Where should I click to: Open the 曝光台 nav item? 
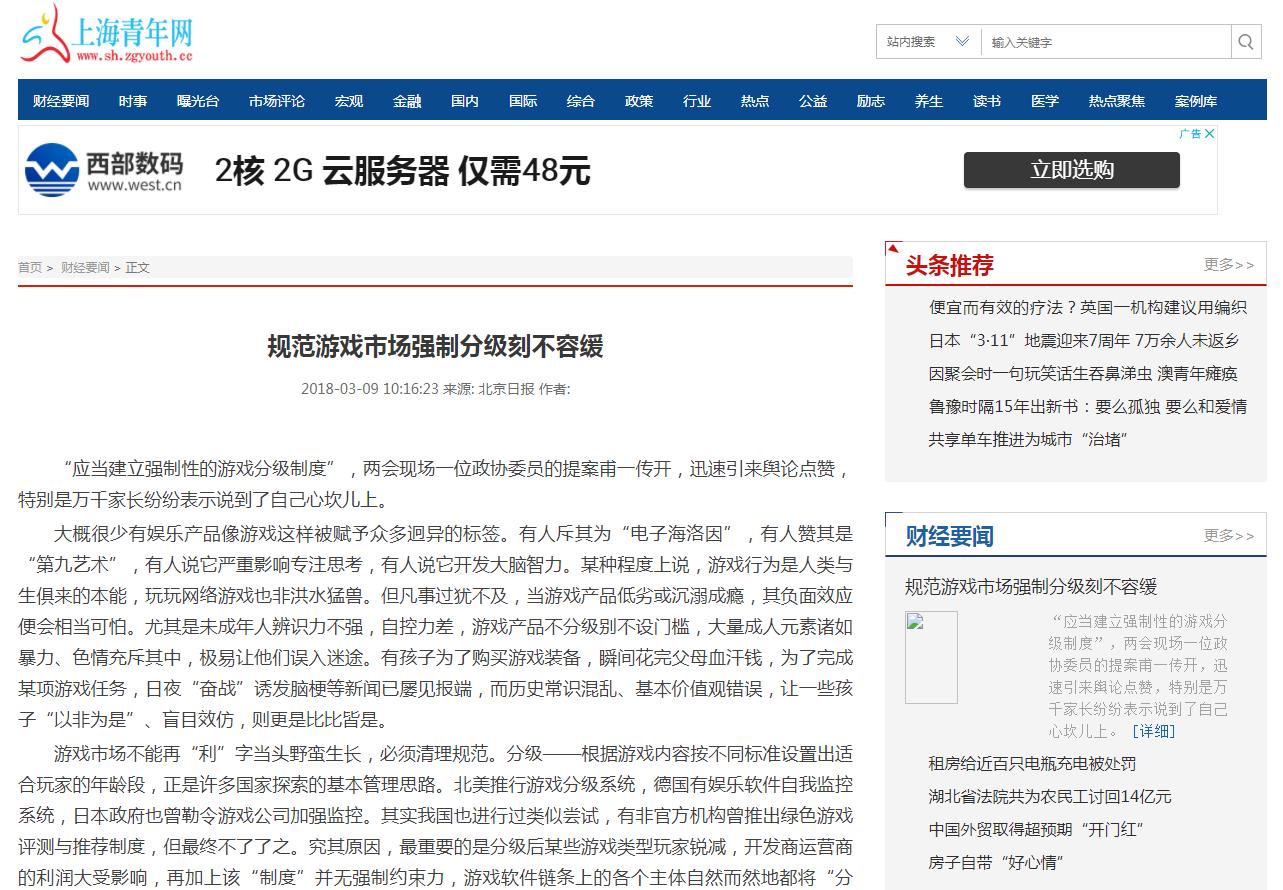198,101
